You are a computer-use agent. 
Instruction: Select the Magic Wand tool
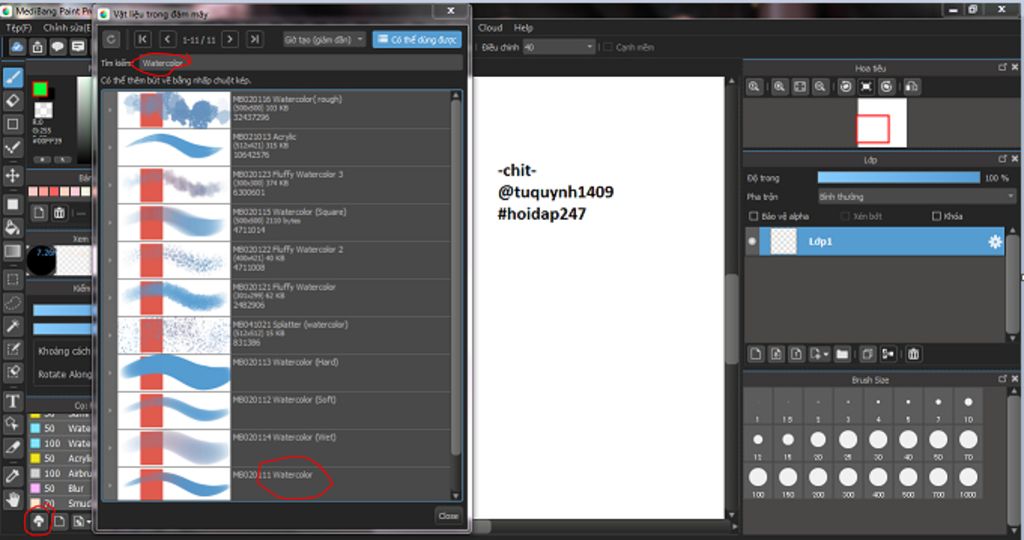(x=13, y=326)
